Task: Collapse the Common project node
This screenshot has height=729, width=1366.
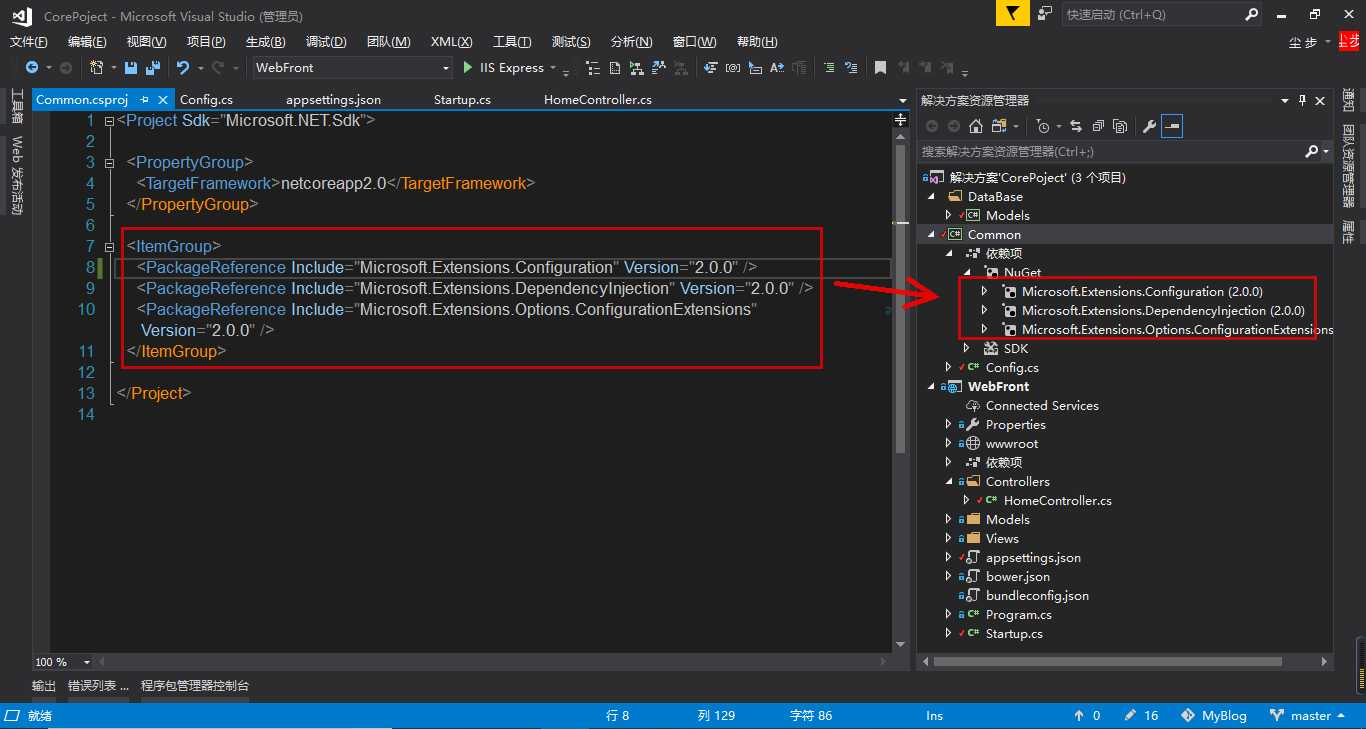Action: coord(931,234)
